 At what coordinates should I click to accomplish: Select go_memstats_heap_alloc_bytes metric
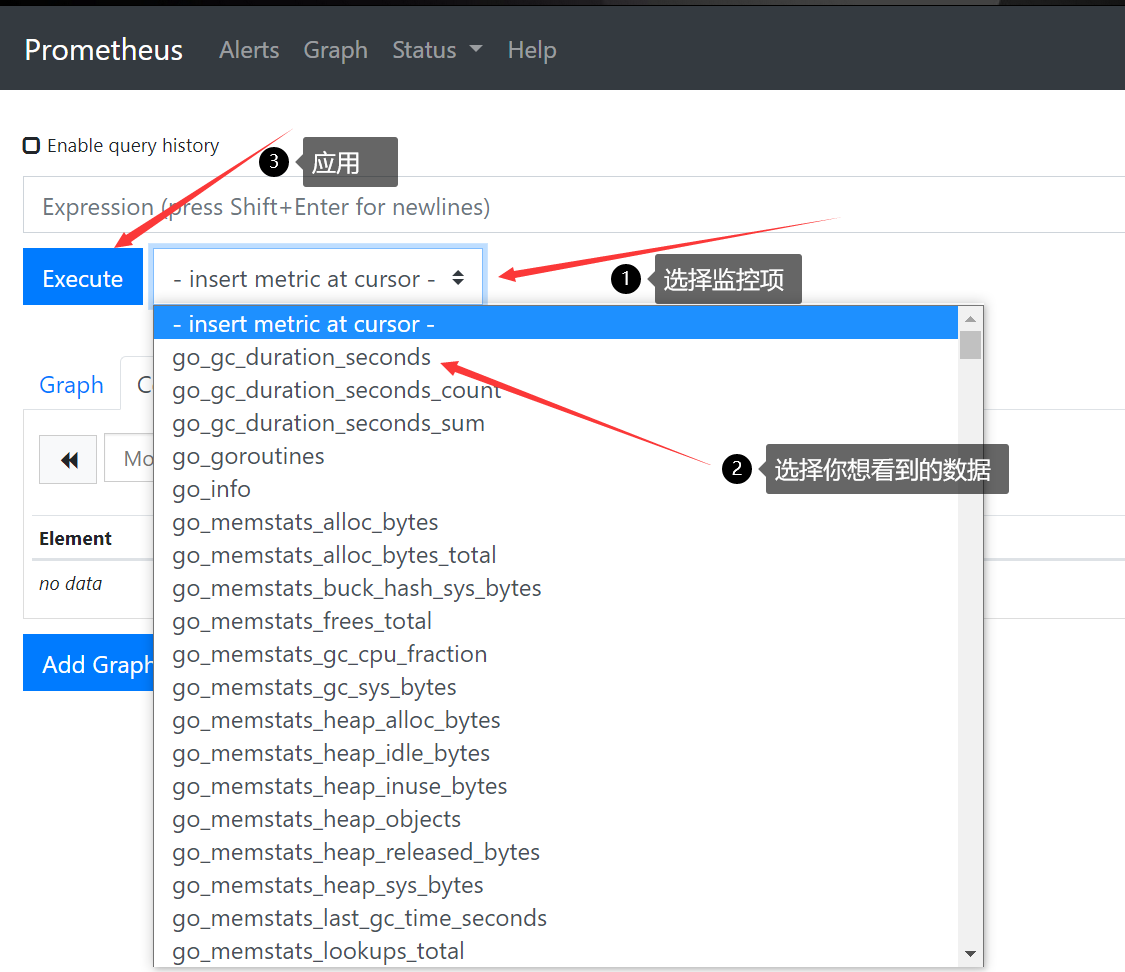pyautogui.click(x=556, y=719)
